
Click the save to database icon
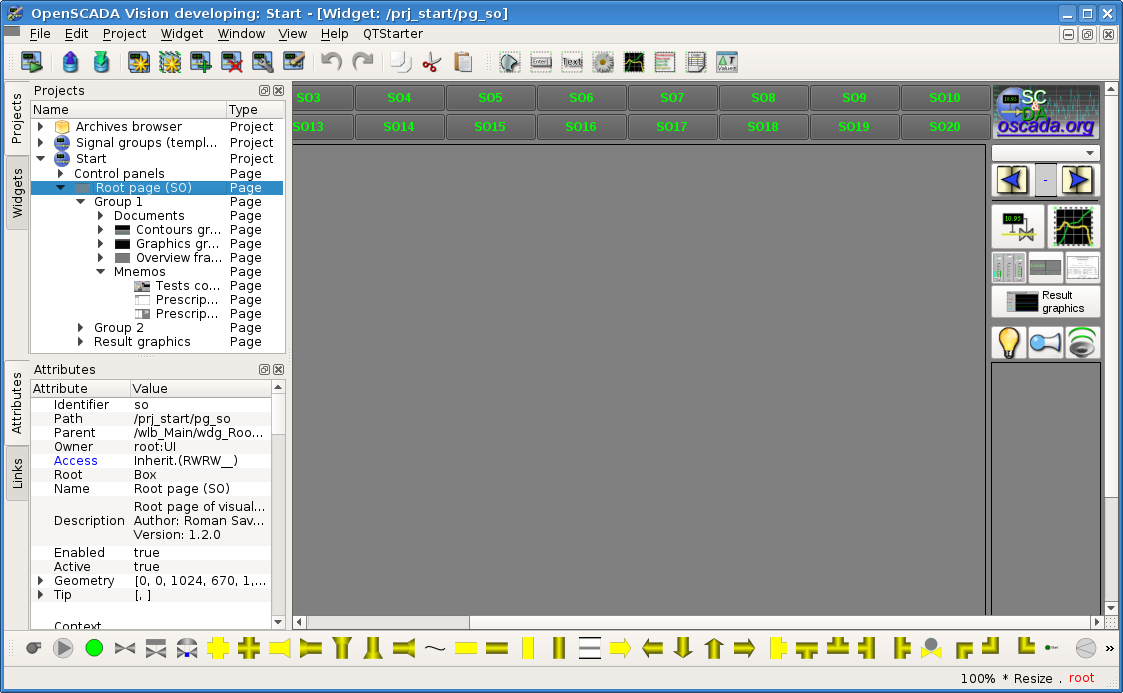(102, 62)
